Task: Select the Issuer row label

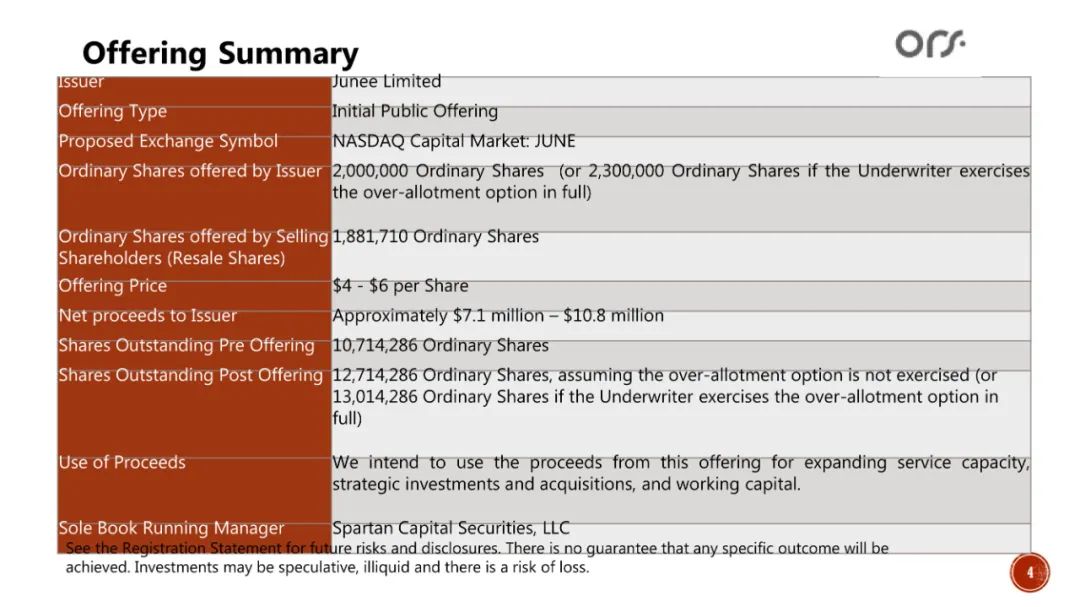Action: click(82, 83)
